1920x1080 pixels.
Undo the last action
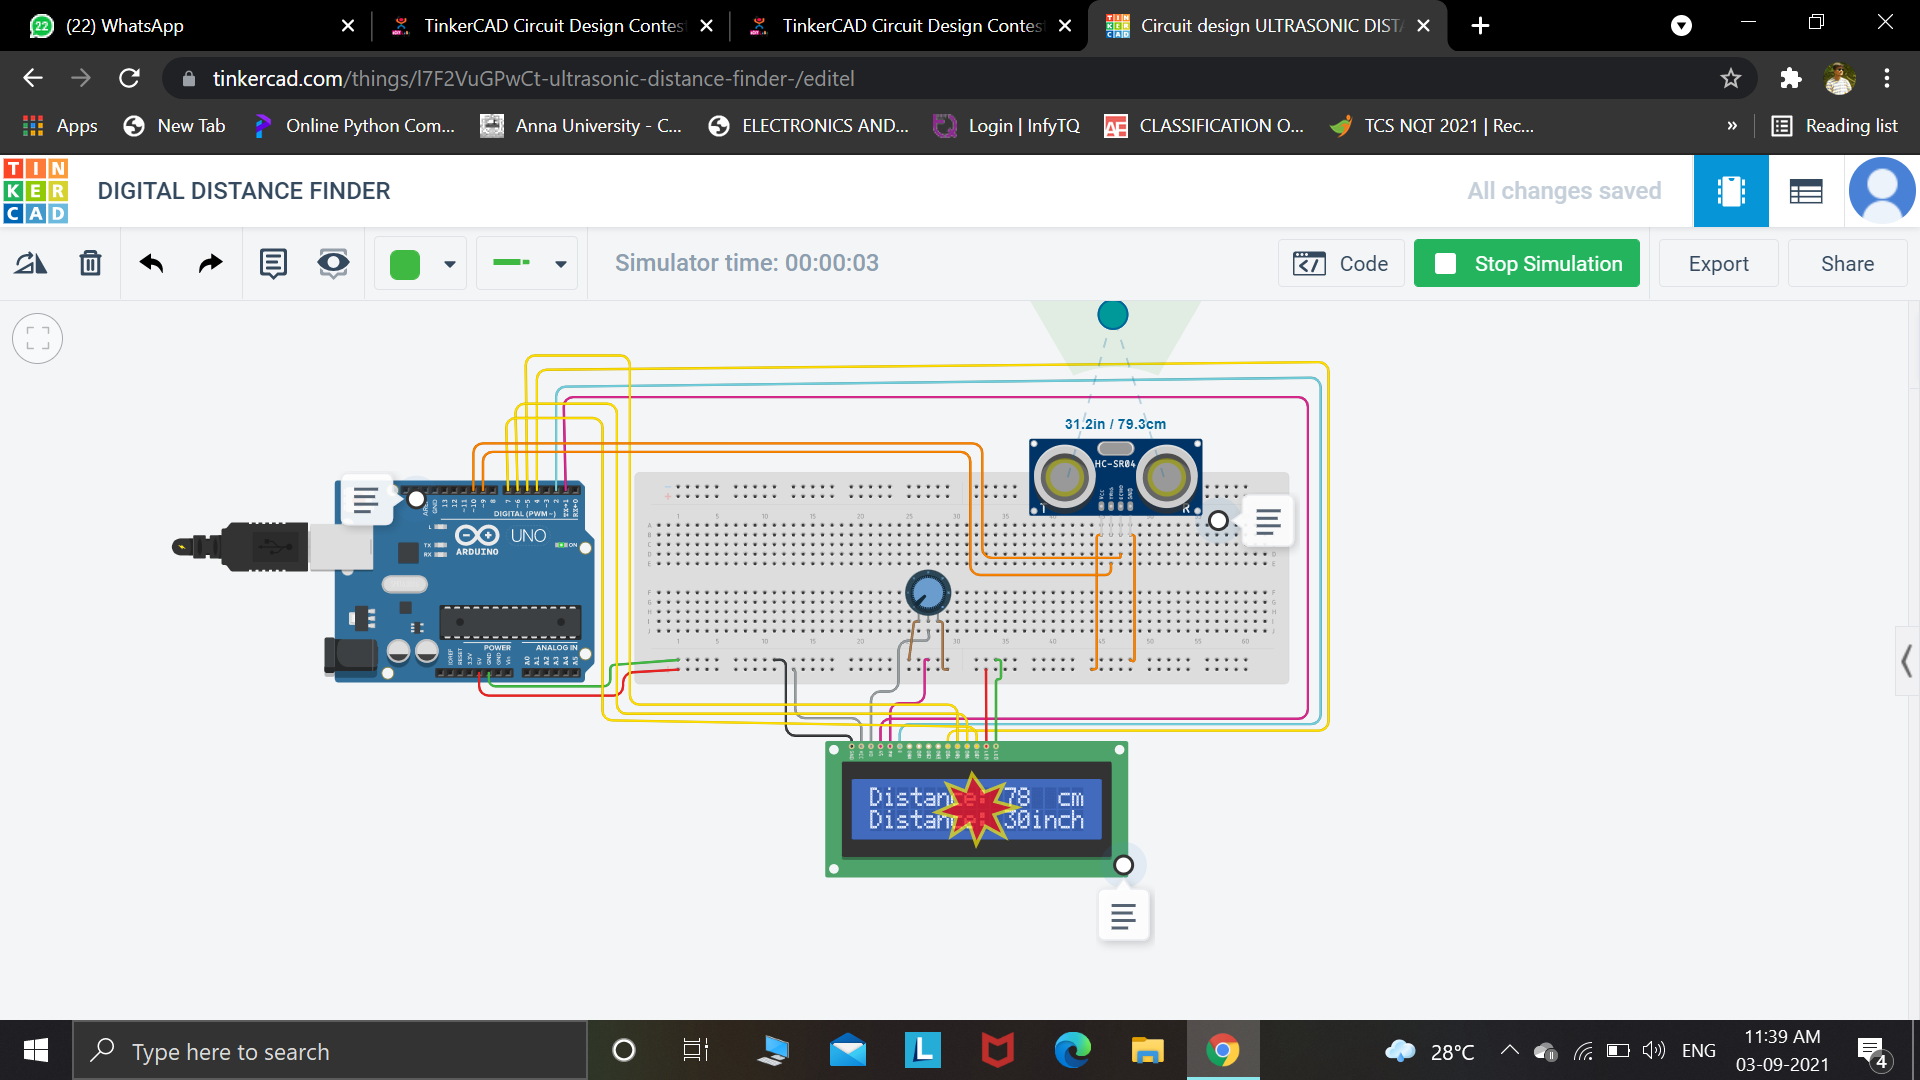(x=151, y=263)
